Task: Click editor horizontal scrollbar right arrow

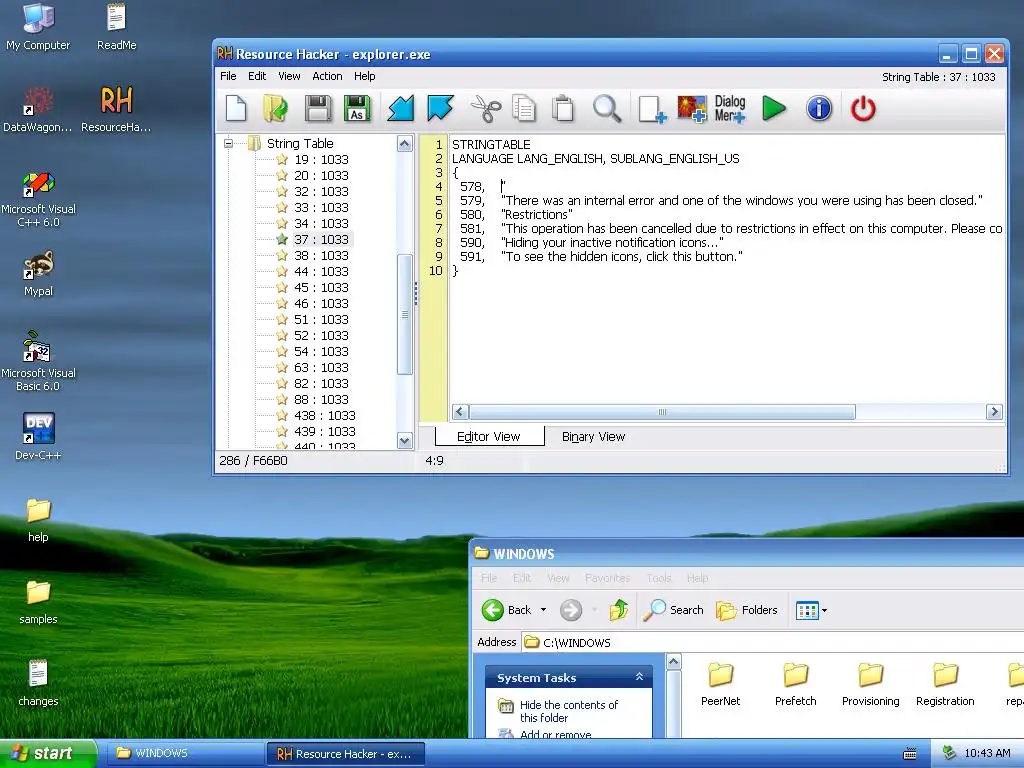Action: click(994, 411)
